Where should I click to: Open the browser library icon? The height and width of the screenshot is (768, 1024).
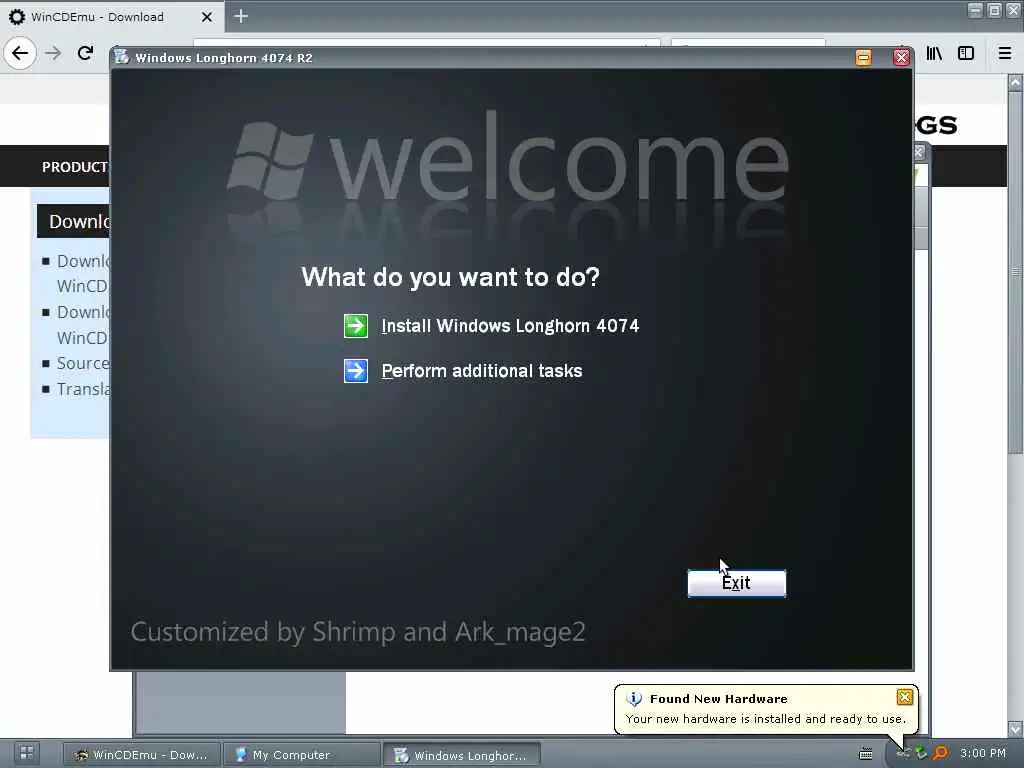pyautogui.click(x=934, y=54)
